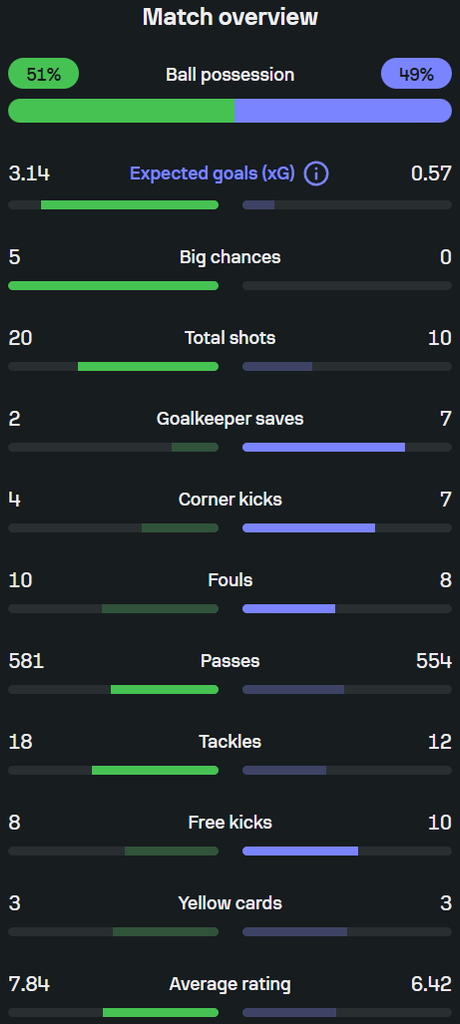Select the purple 49% possession badge
The image size is (460, 1024).
[x=416, y=74]
